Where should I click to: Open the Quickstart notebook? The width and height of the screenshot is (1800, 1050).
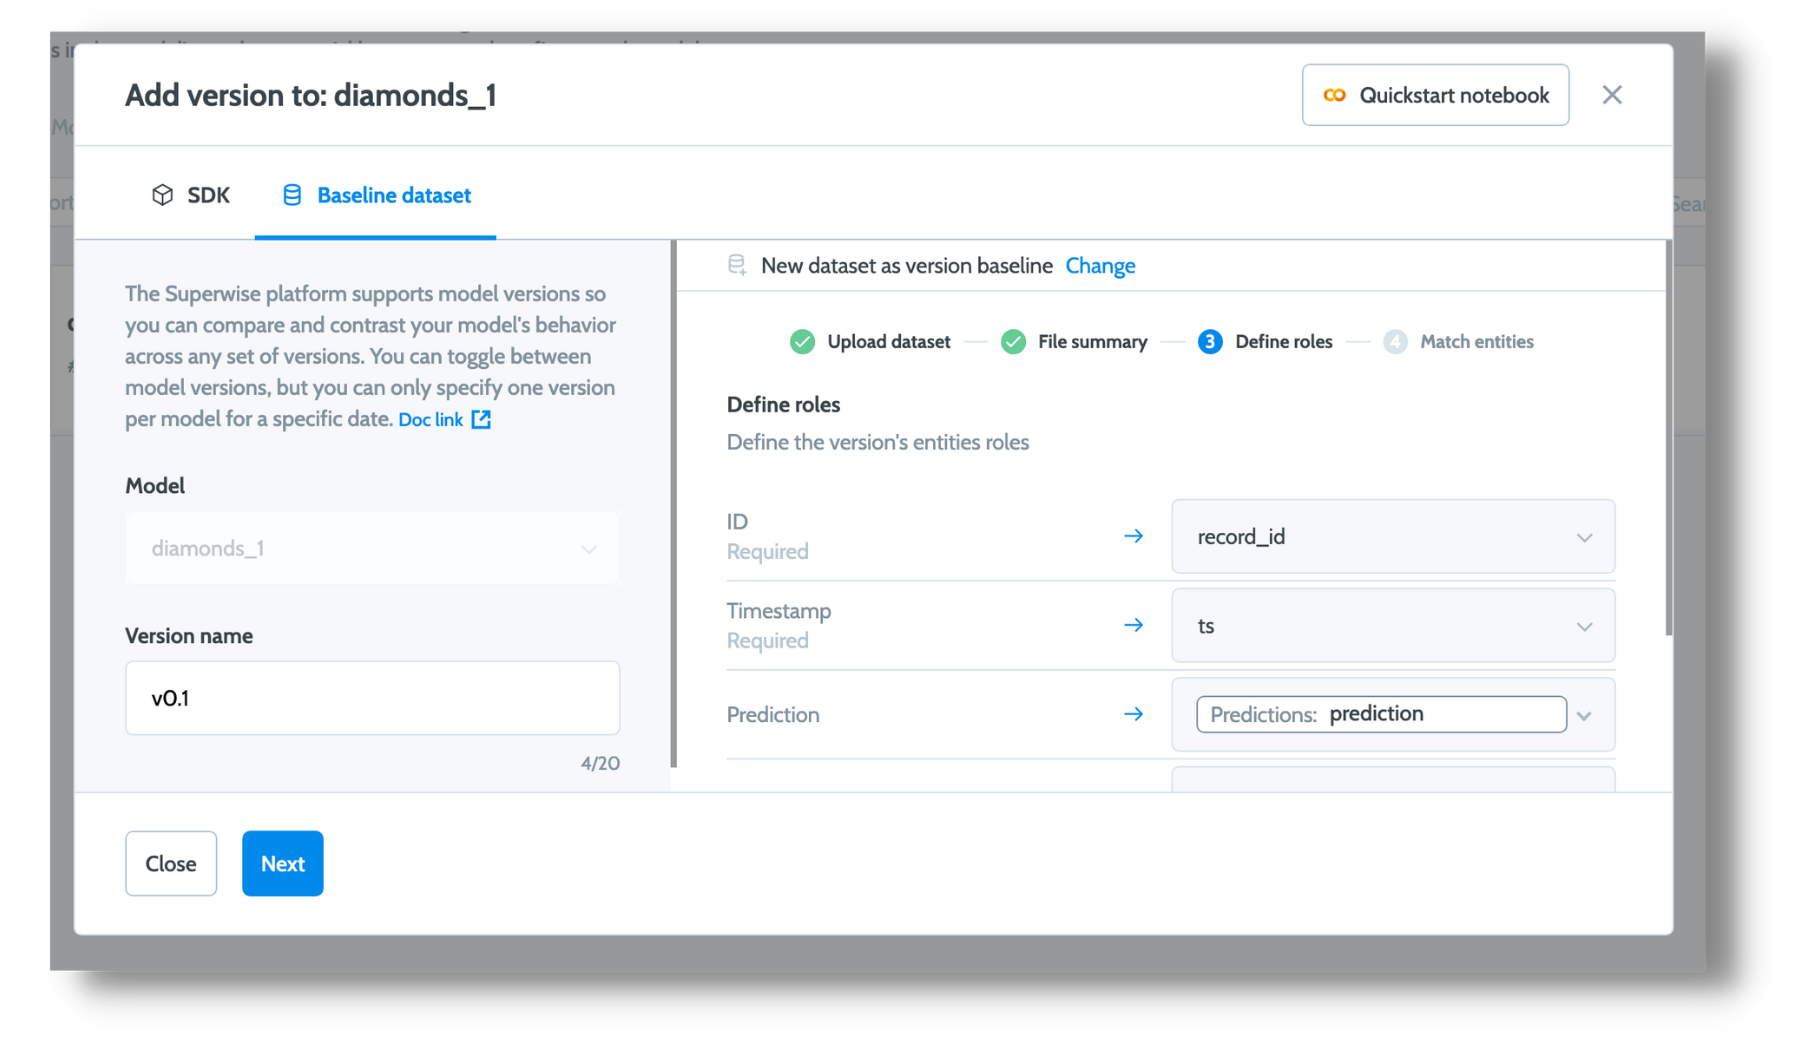(x=1435, y=95)
